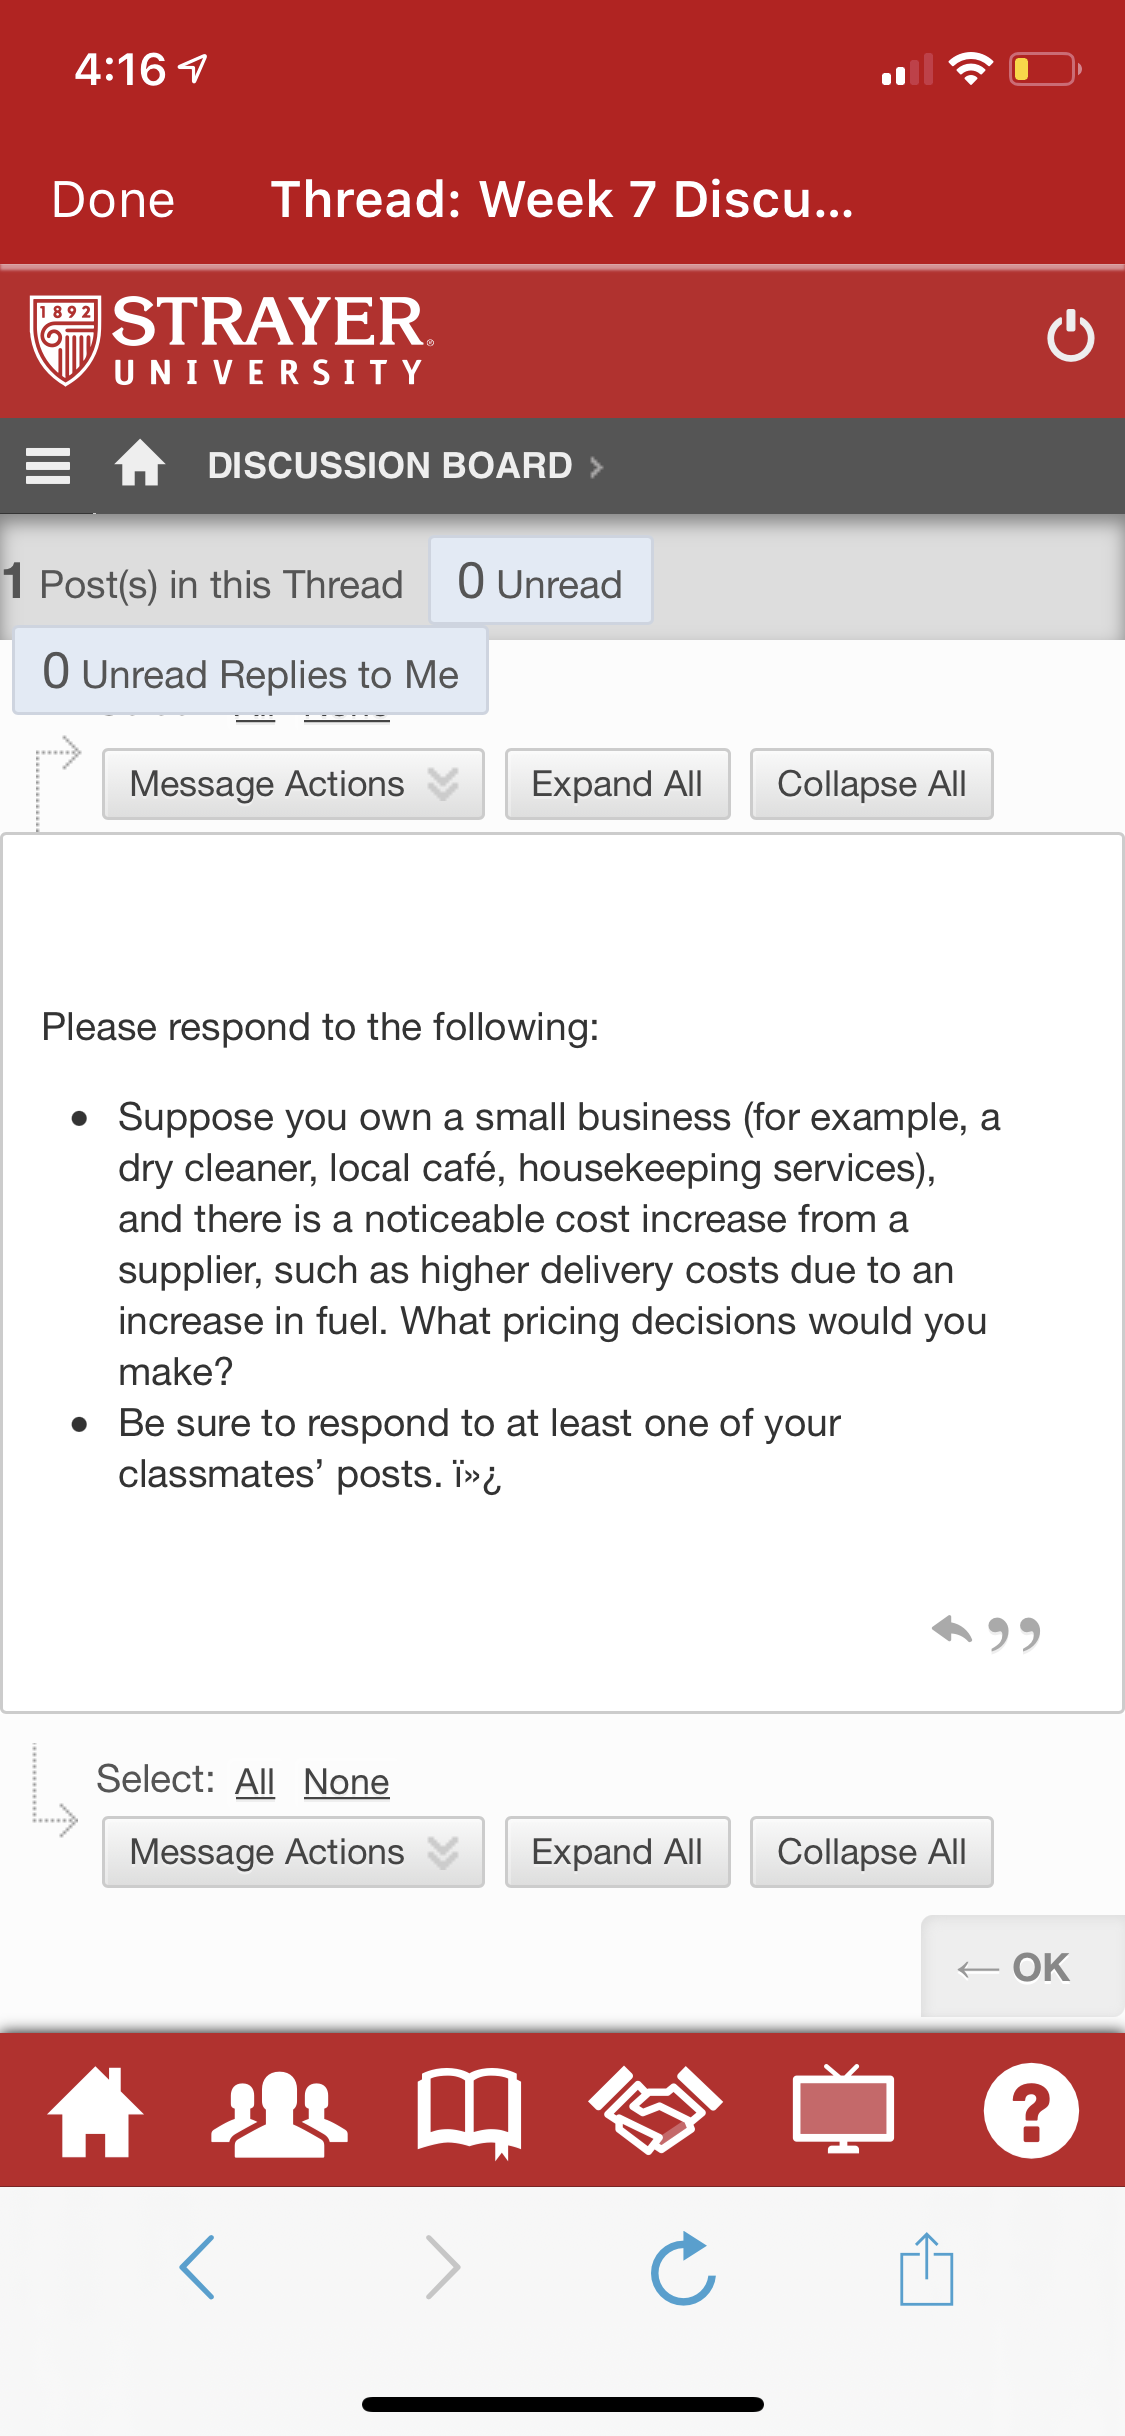
Task: Tap the house icon in bottom red bar
Action: (x=96, y=2111)
